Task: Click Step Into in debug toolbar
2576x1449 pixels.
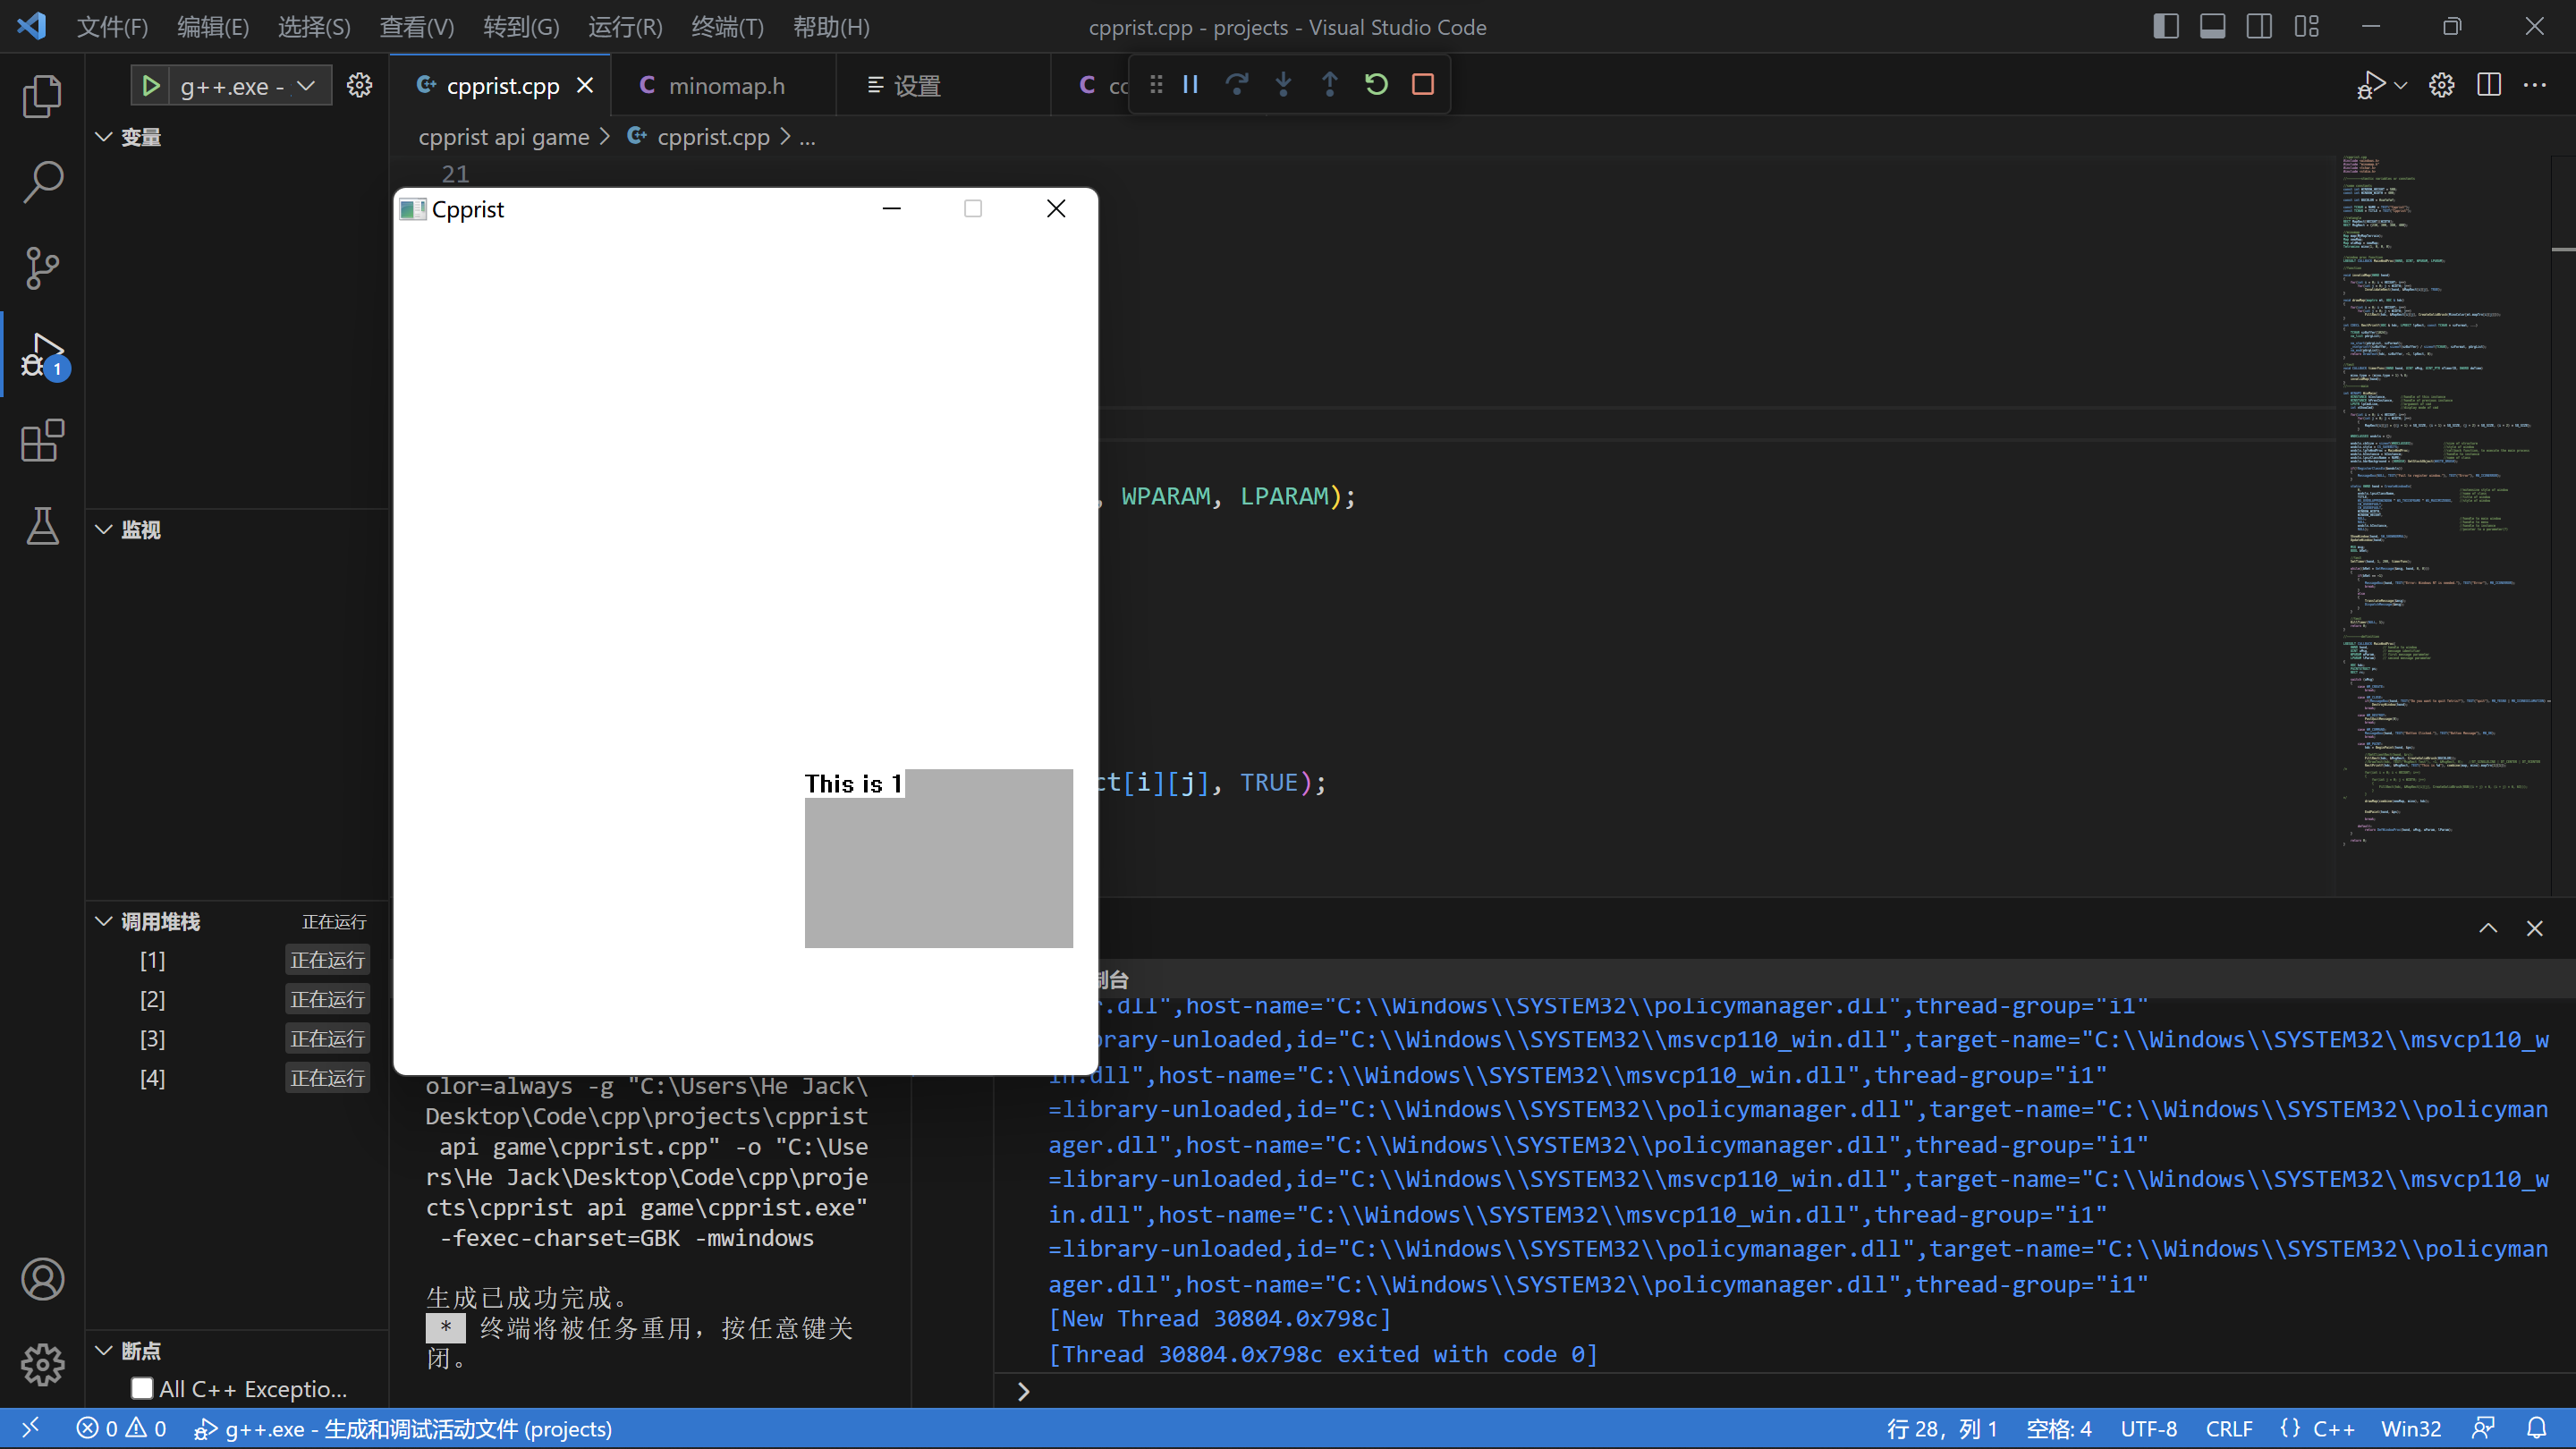Action: tap(1283, 84)
